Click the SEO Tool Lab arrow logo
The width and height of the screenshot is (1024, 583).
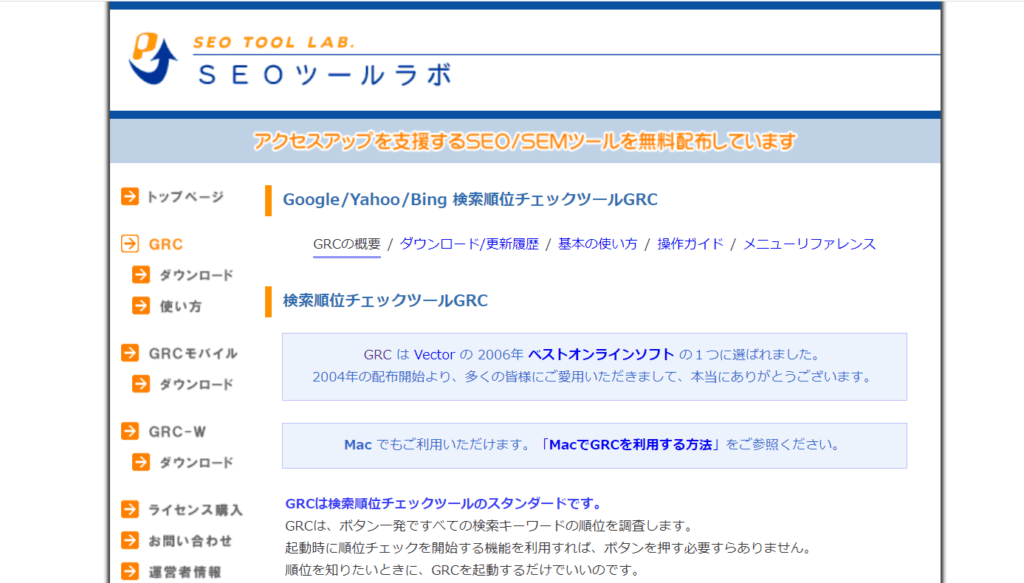pos(153,59)
